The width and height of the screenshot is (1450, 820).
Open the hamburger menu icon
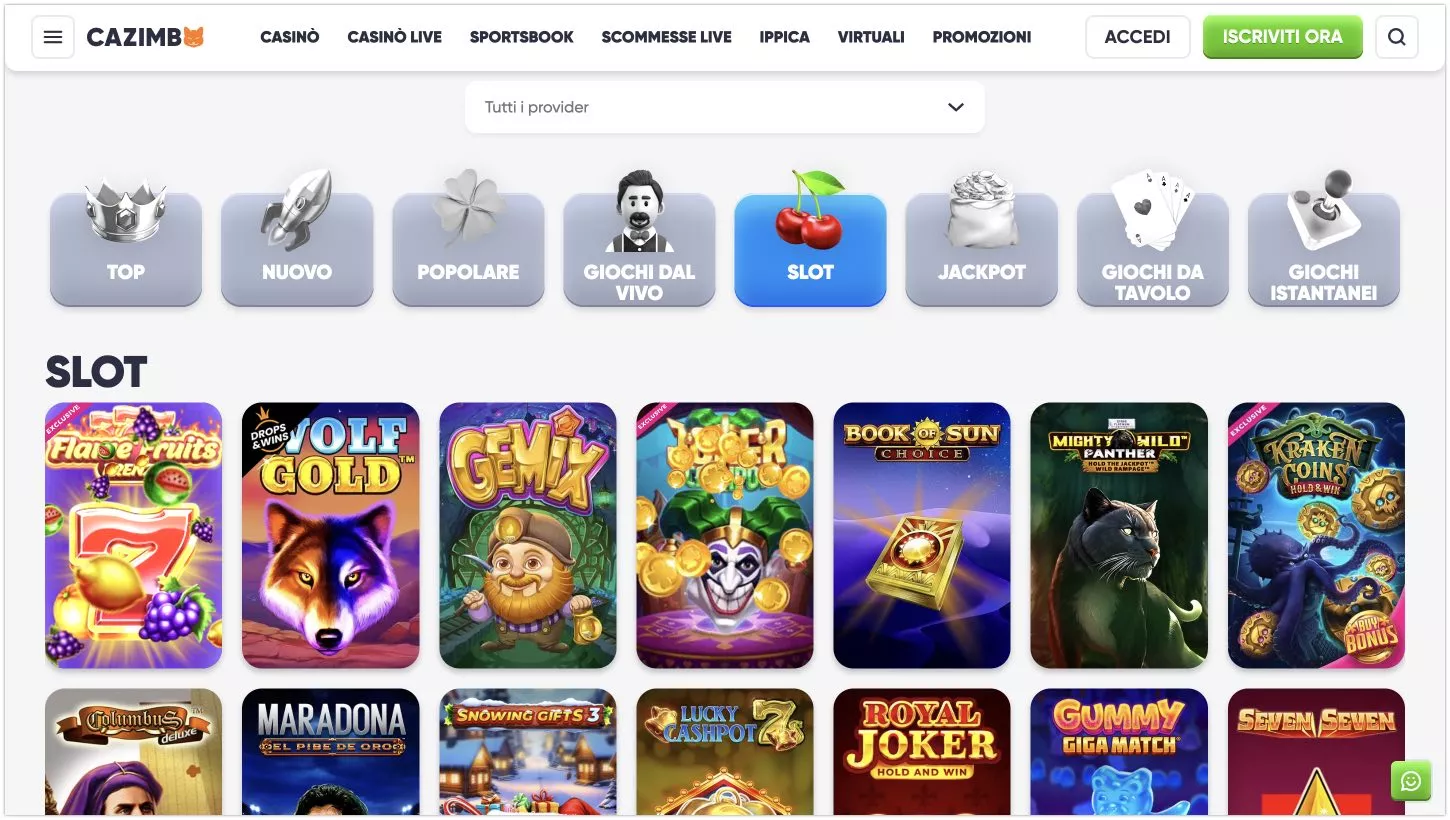[x=53, y=37]
